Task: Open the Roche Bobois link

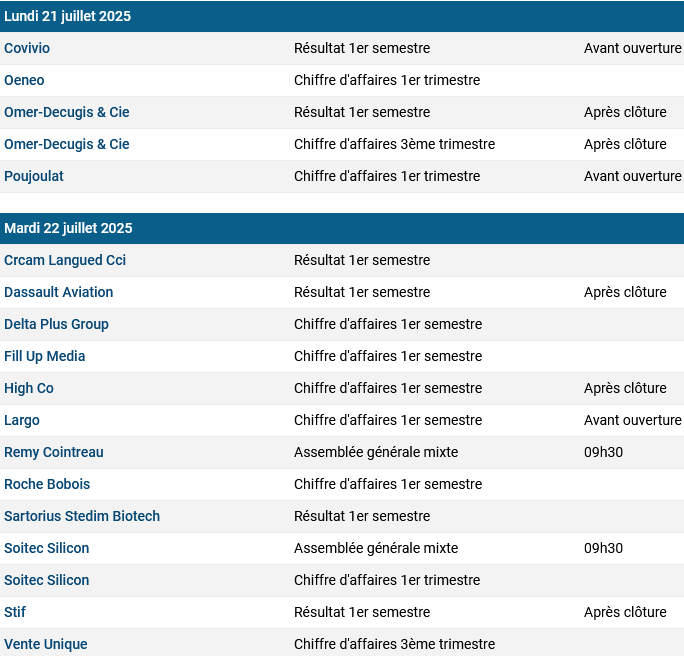Action: click(x=47, y=484)
